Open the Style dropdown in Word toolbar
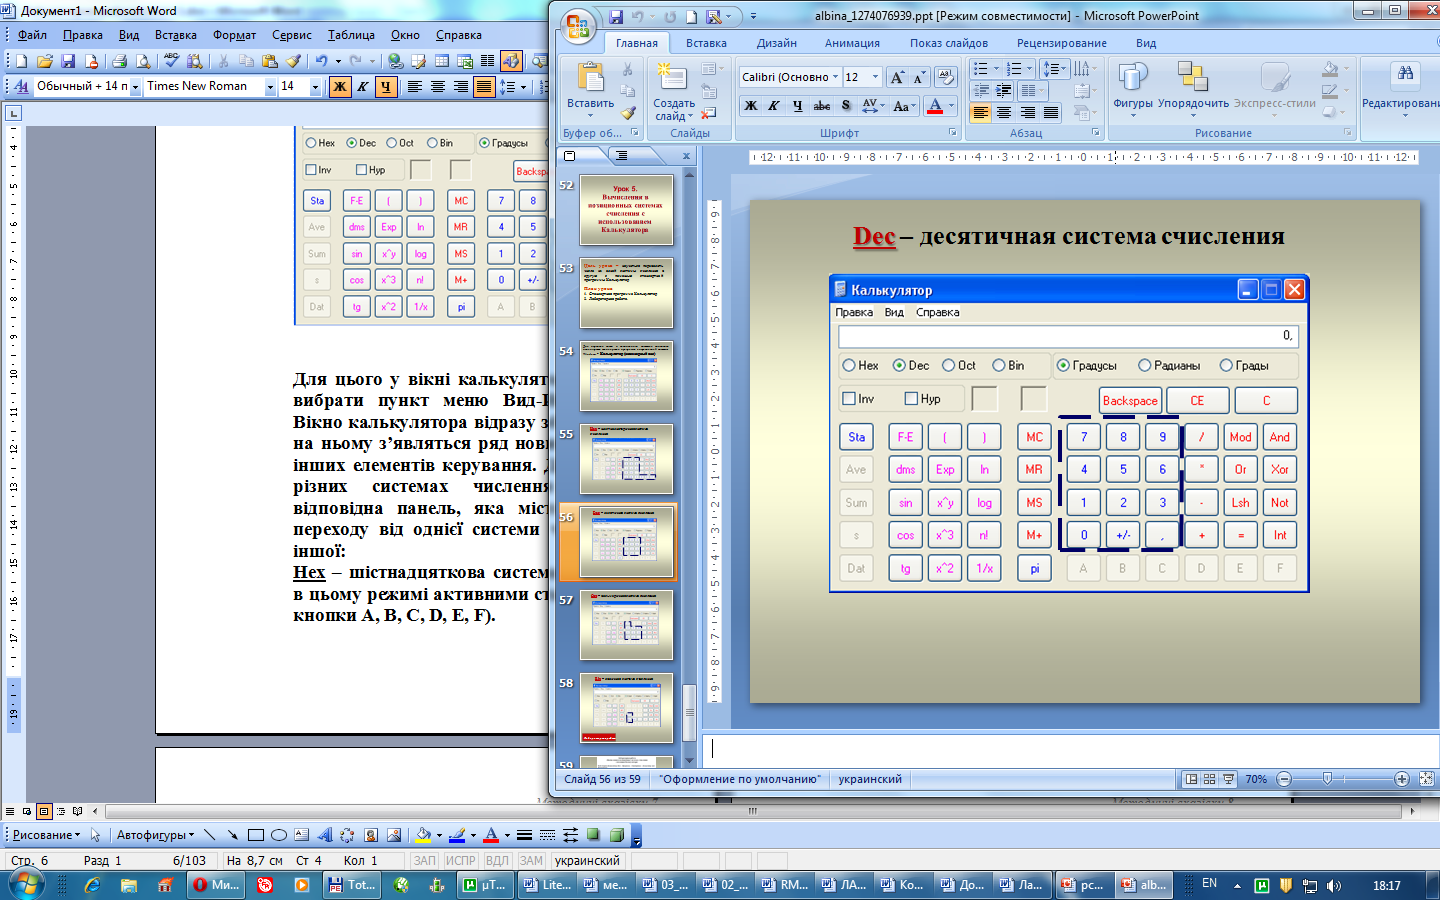1440x900 pixels. [x=136, y=87]
